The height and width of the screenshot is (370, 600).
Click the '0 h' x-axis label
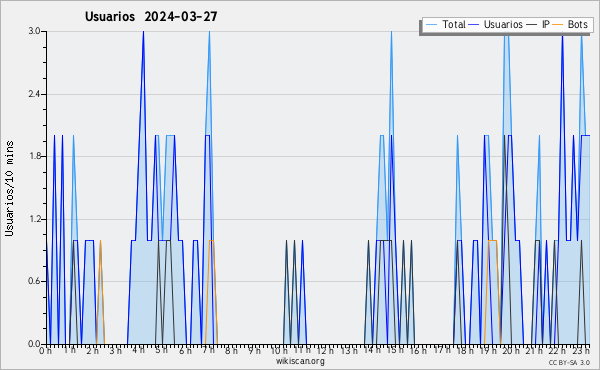(45, 350)
